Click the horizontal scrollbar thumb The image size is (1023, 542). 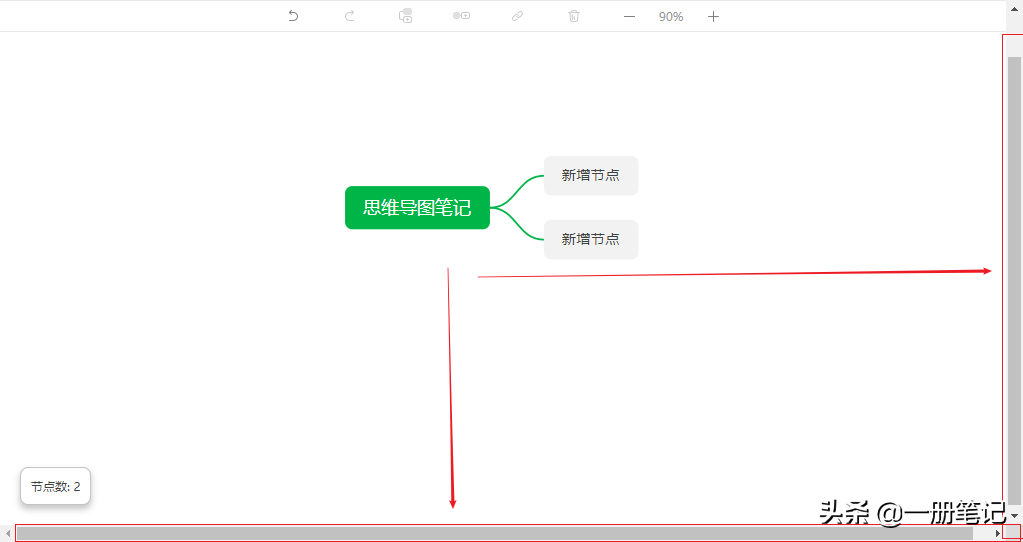(x=495, y=534)
